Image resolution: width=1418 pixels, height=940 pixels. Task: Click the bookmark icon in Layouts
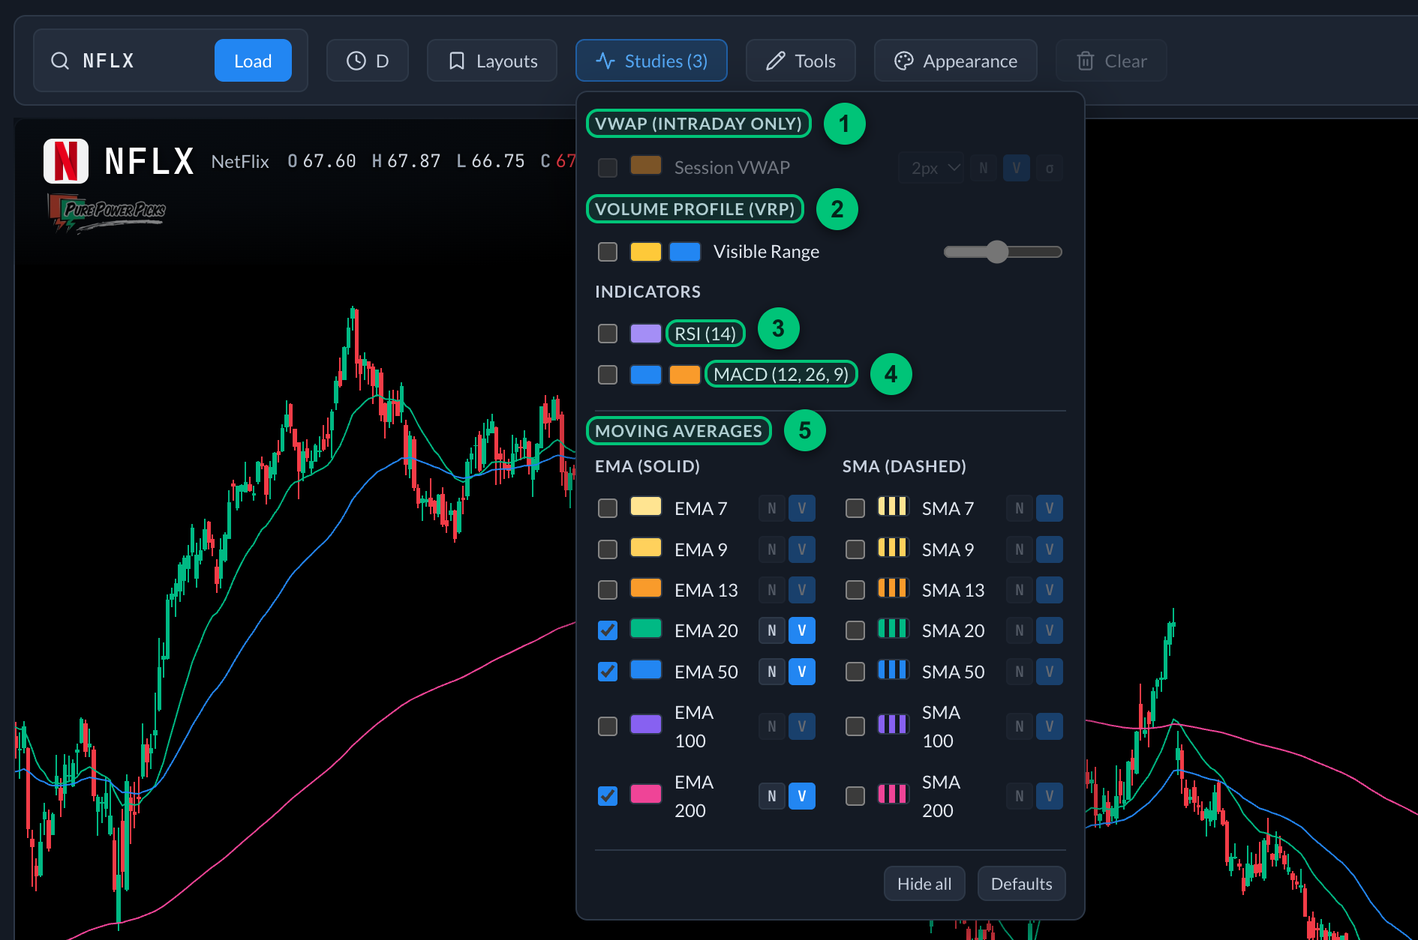(457, 61)
